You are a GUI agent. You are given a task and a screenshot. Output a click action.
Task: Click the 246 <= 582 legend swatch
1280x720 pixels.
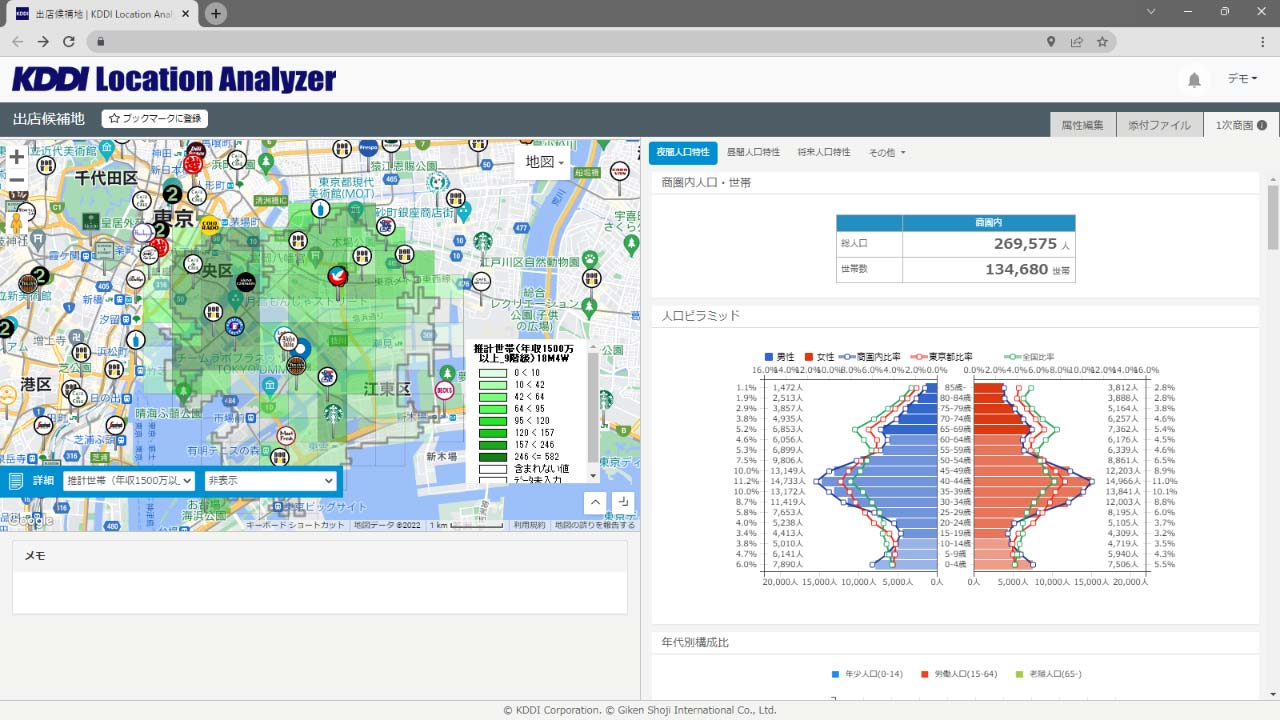[493, 456]
